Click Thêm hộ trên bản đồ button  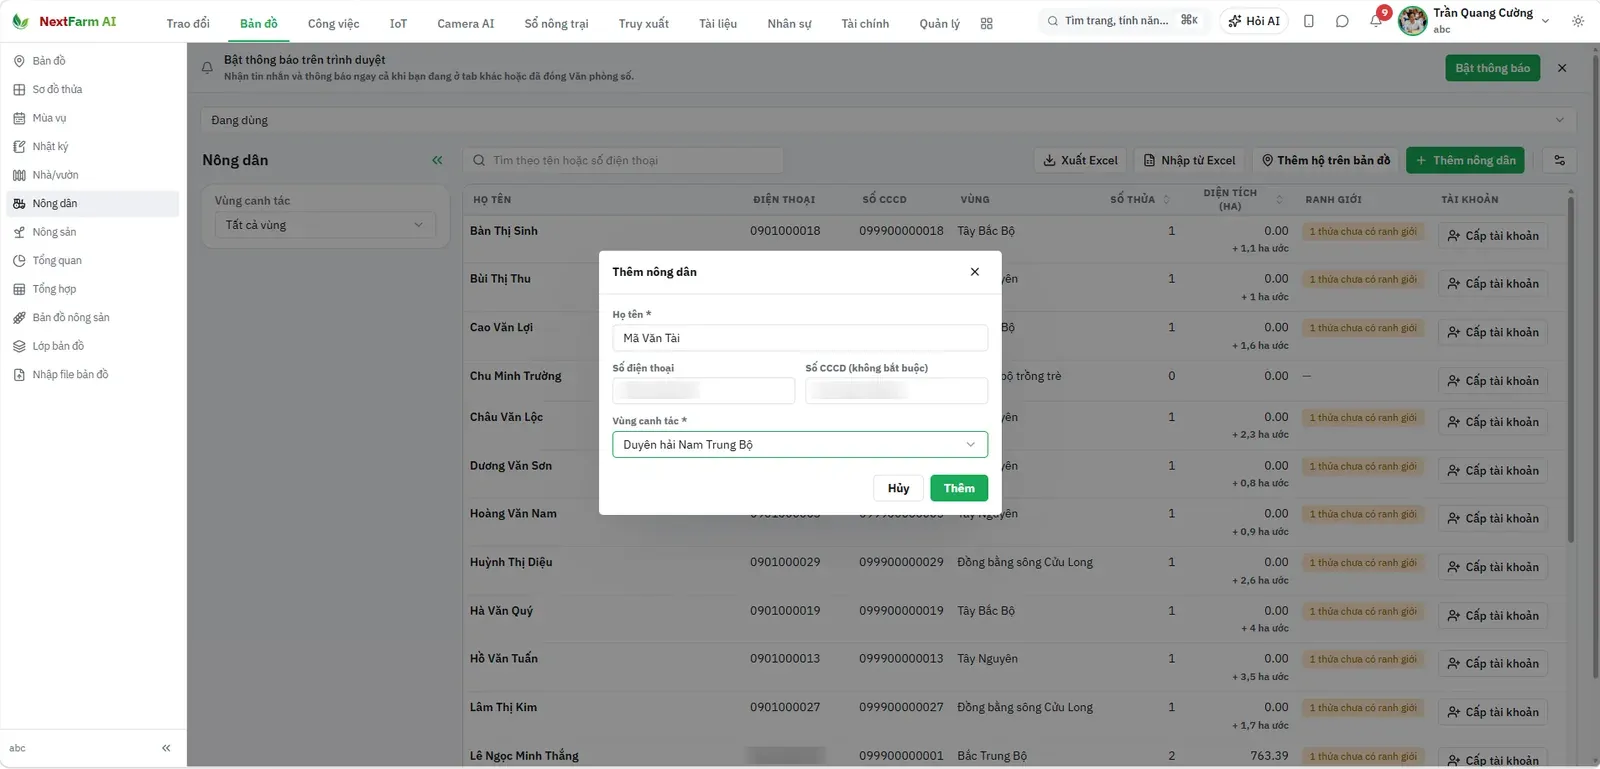click(1326, 160)
